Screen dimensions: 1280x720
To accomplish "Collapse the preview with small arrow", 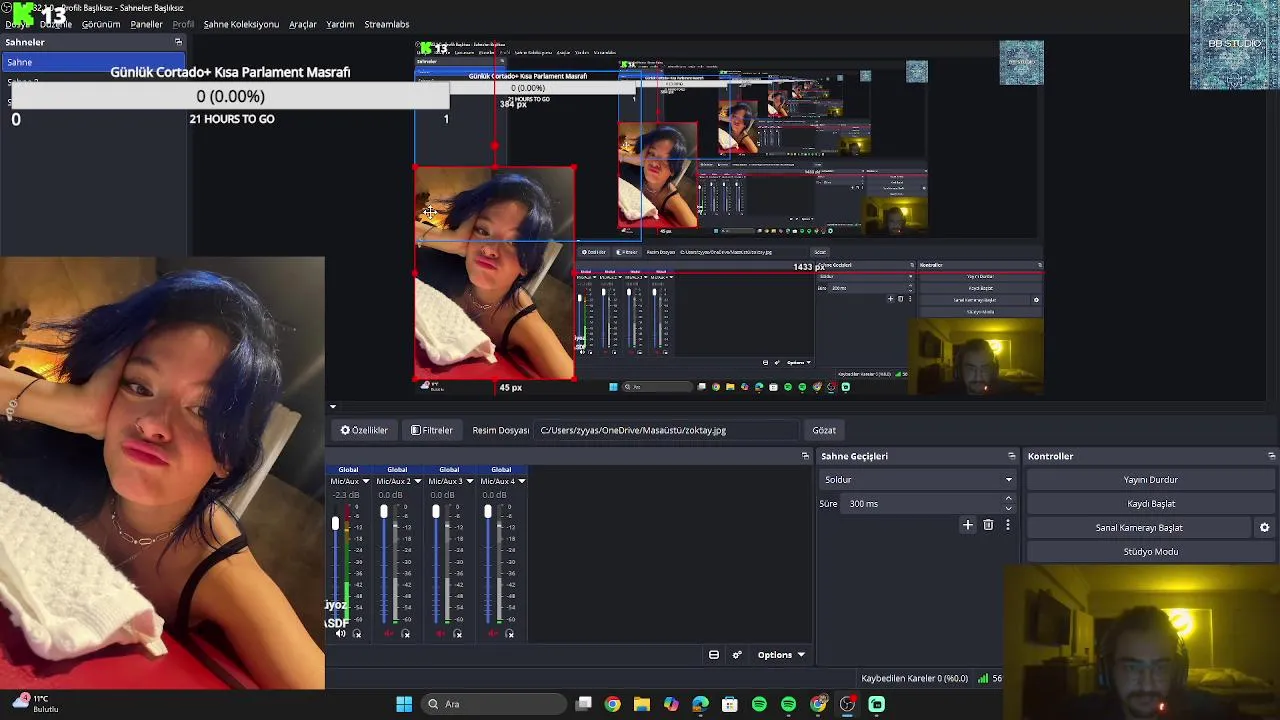I will 333,407.
